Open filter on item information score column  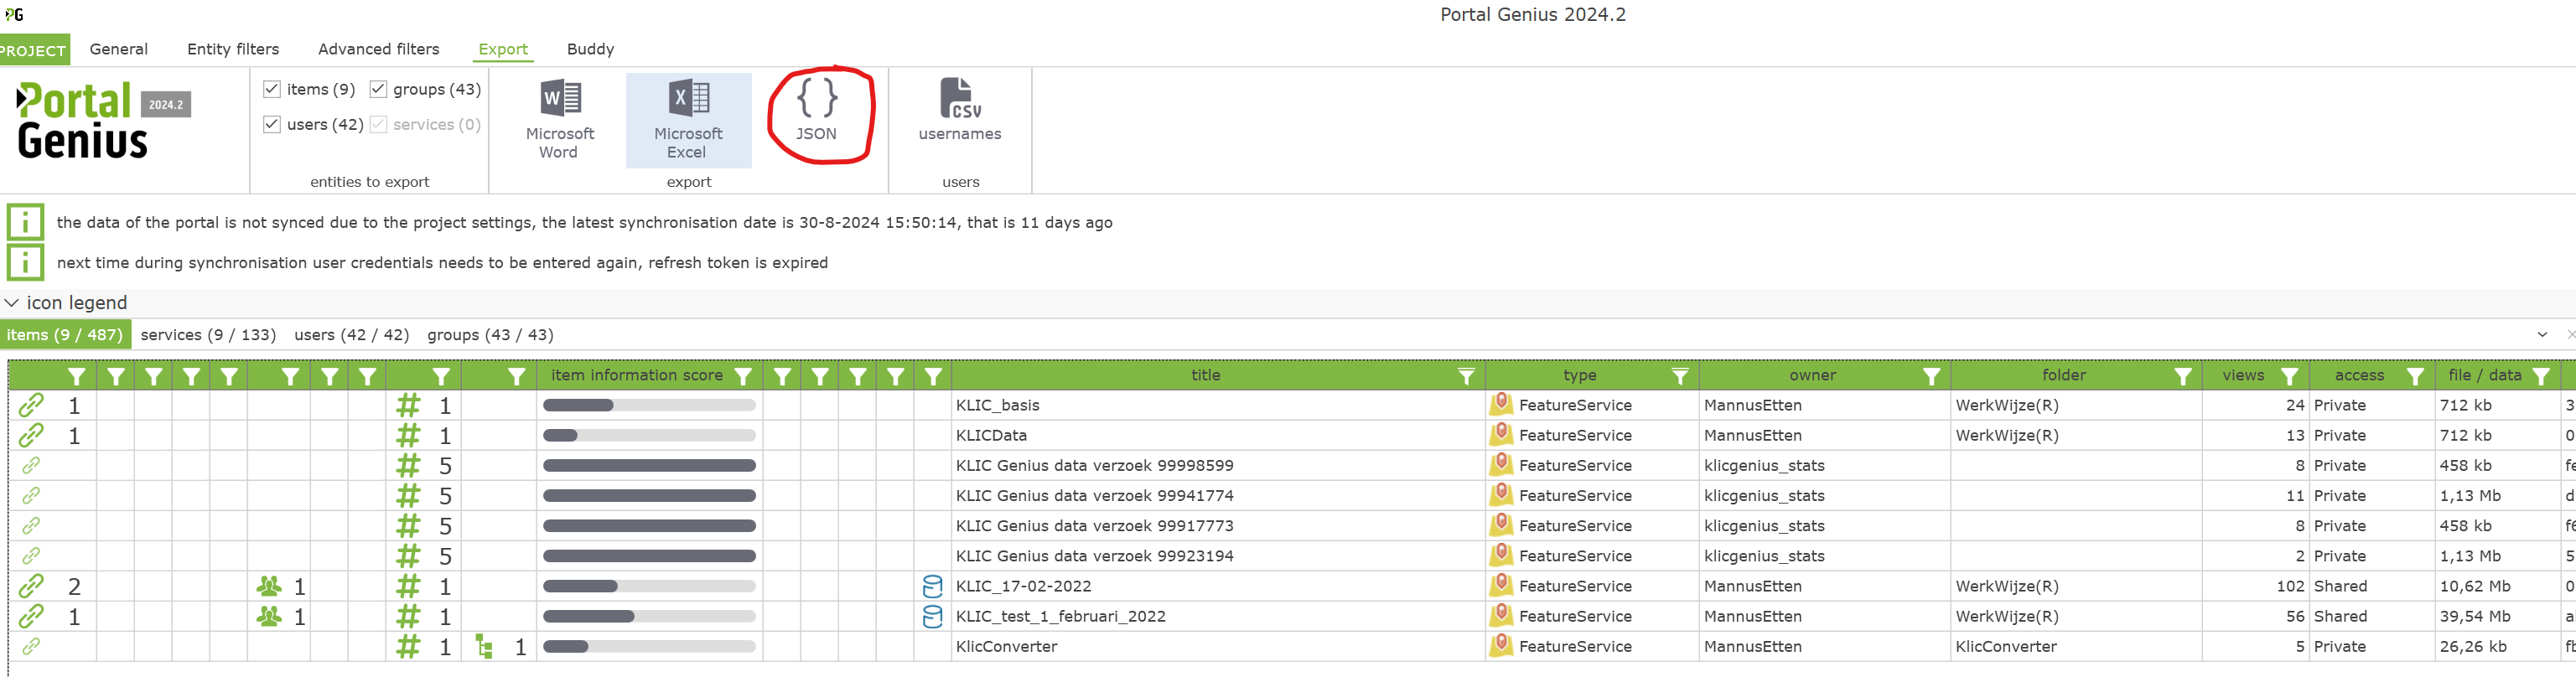tap(743, 376)
